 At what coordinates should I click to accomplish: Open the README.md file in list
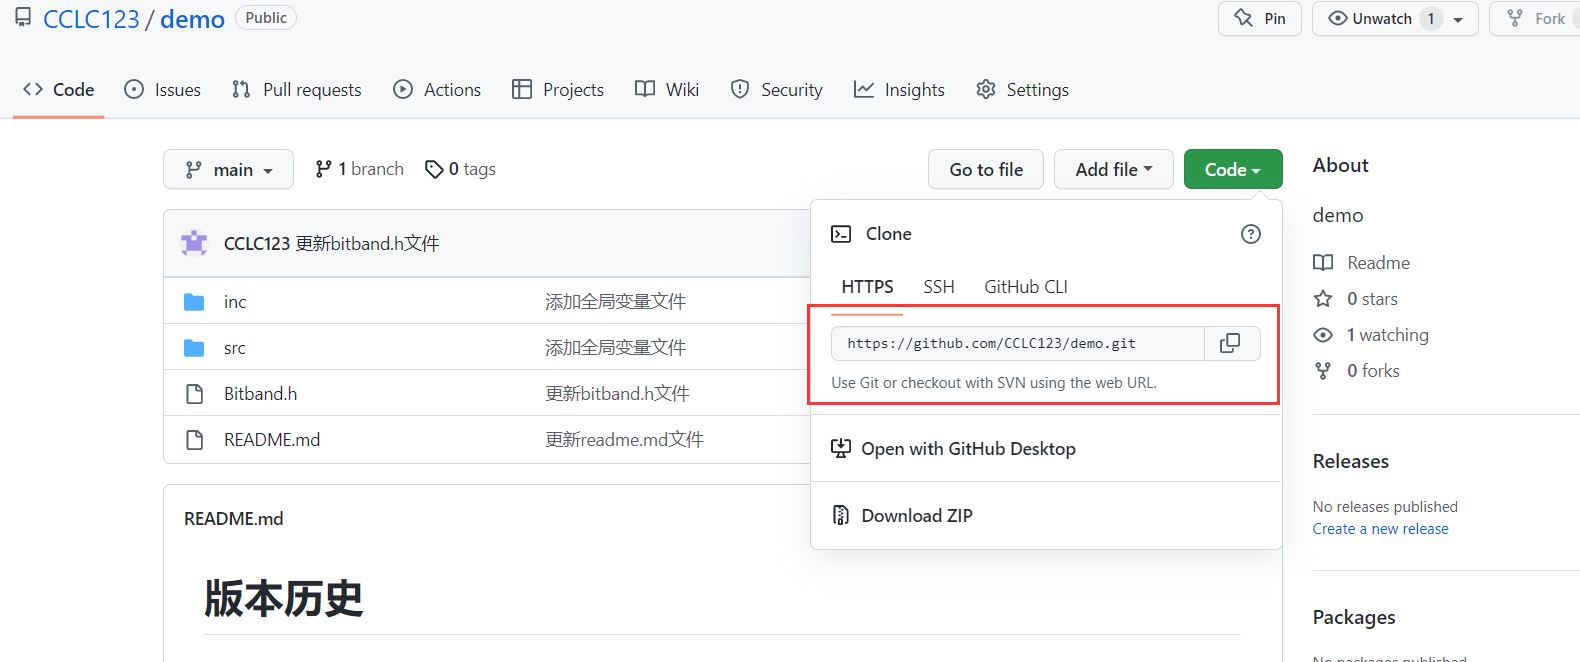pos(272,439)
